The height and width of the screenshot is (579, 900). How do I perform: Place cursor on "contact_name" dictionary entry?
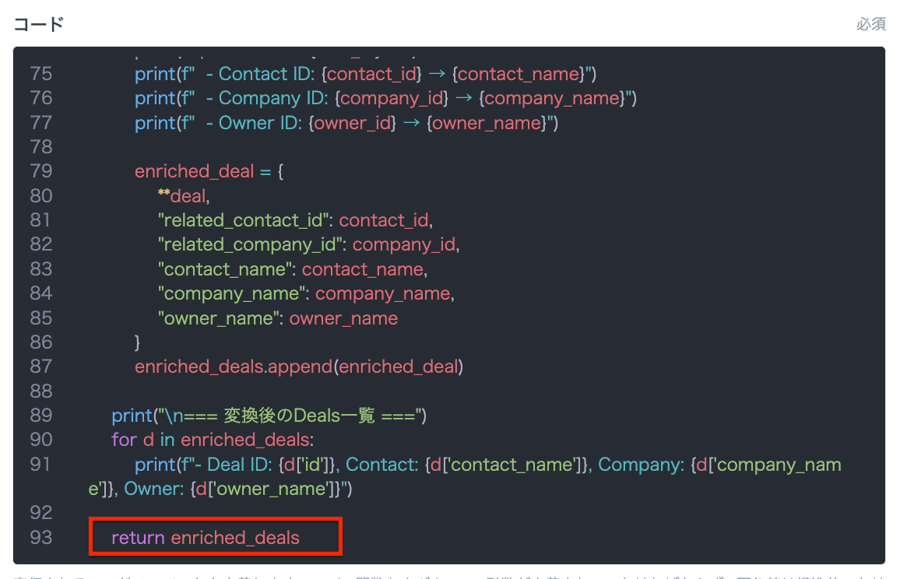click(x=292, y=269)
